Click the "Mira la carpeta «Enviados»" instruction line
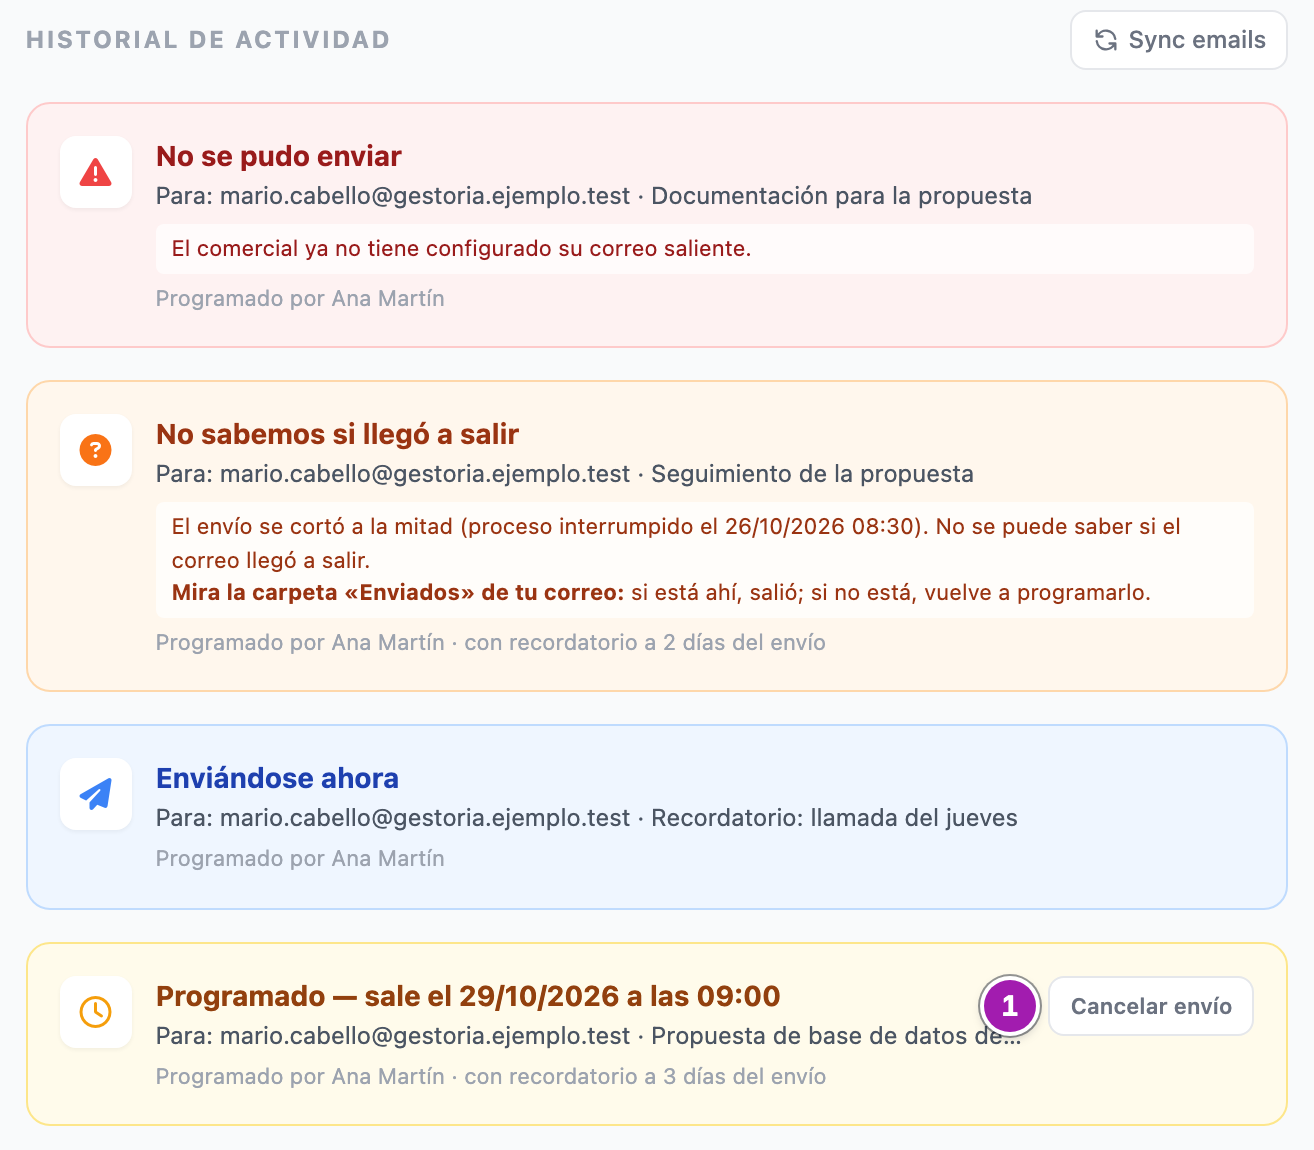 pyautogui.click(x=661, y=593)
